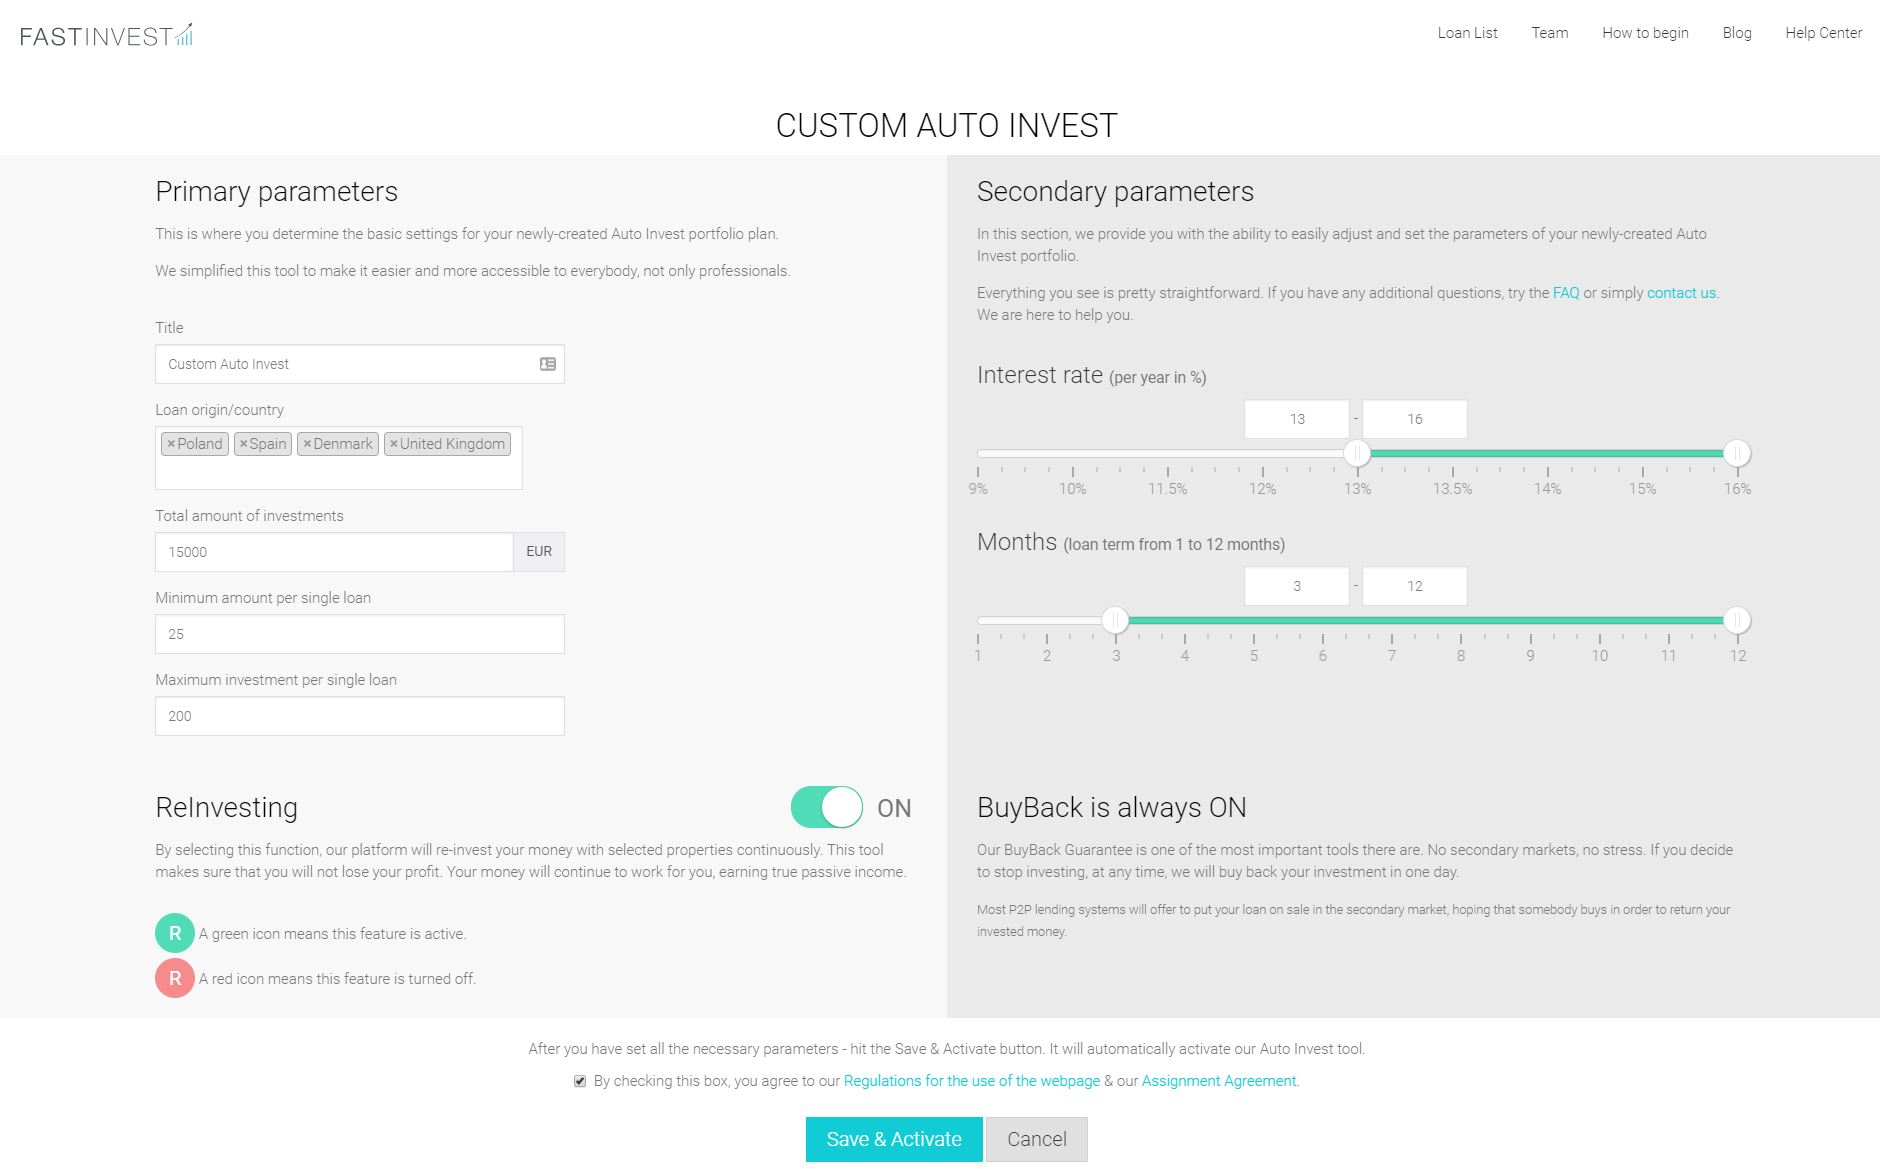
Task: Open the Loan origin/country selection box
Action: pos(338,472)
